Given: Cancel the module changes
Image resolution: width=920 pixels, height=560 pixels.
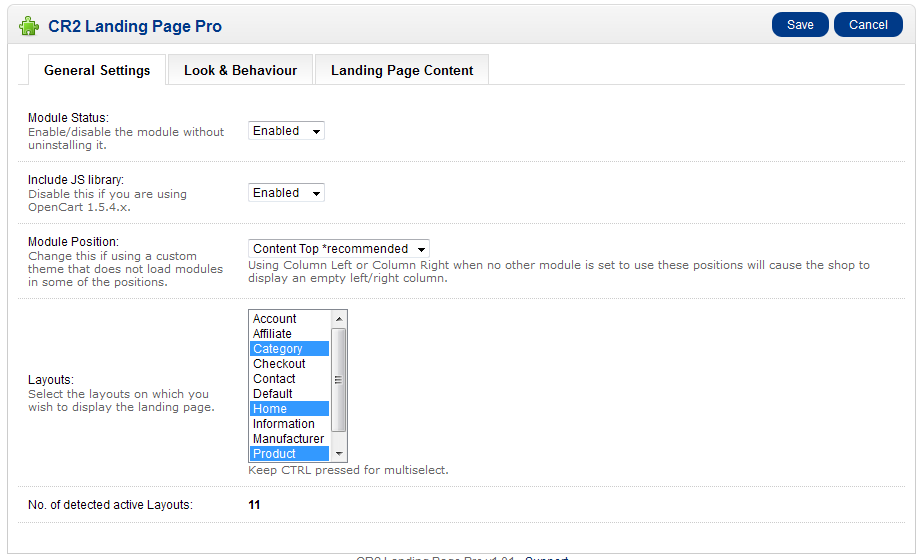Looking at the screenshot, I should (x=868, y=25).
